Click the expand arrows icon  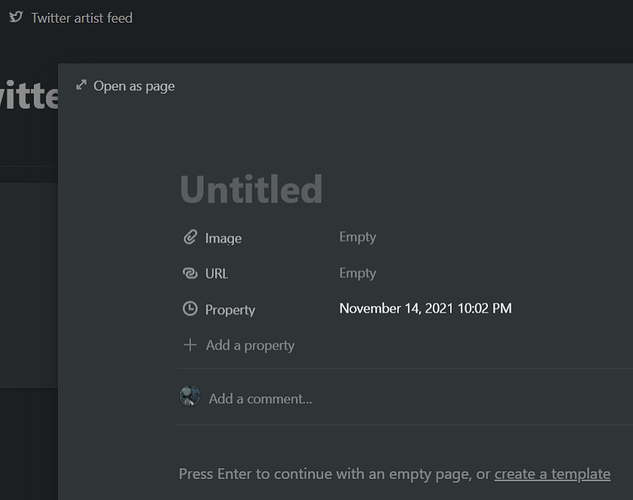click(x=81, y=85)
